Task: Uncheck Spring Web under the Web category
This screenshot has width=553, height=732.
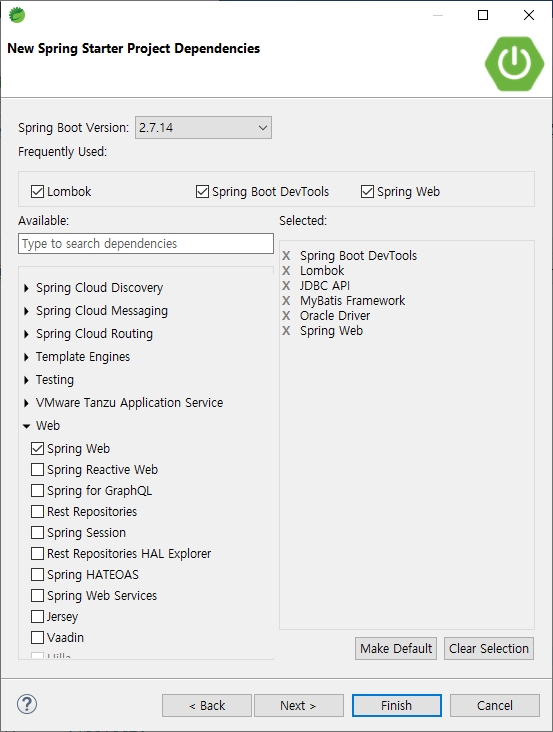Action: (x=37, y=449)
